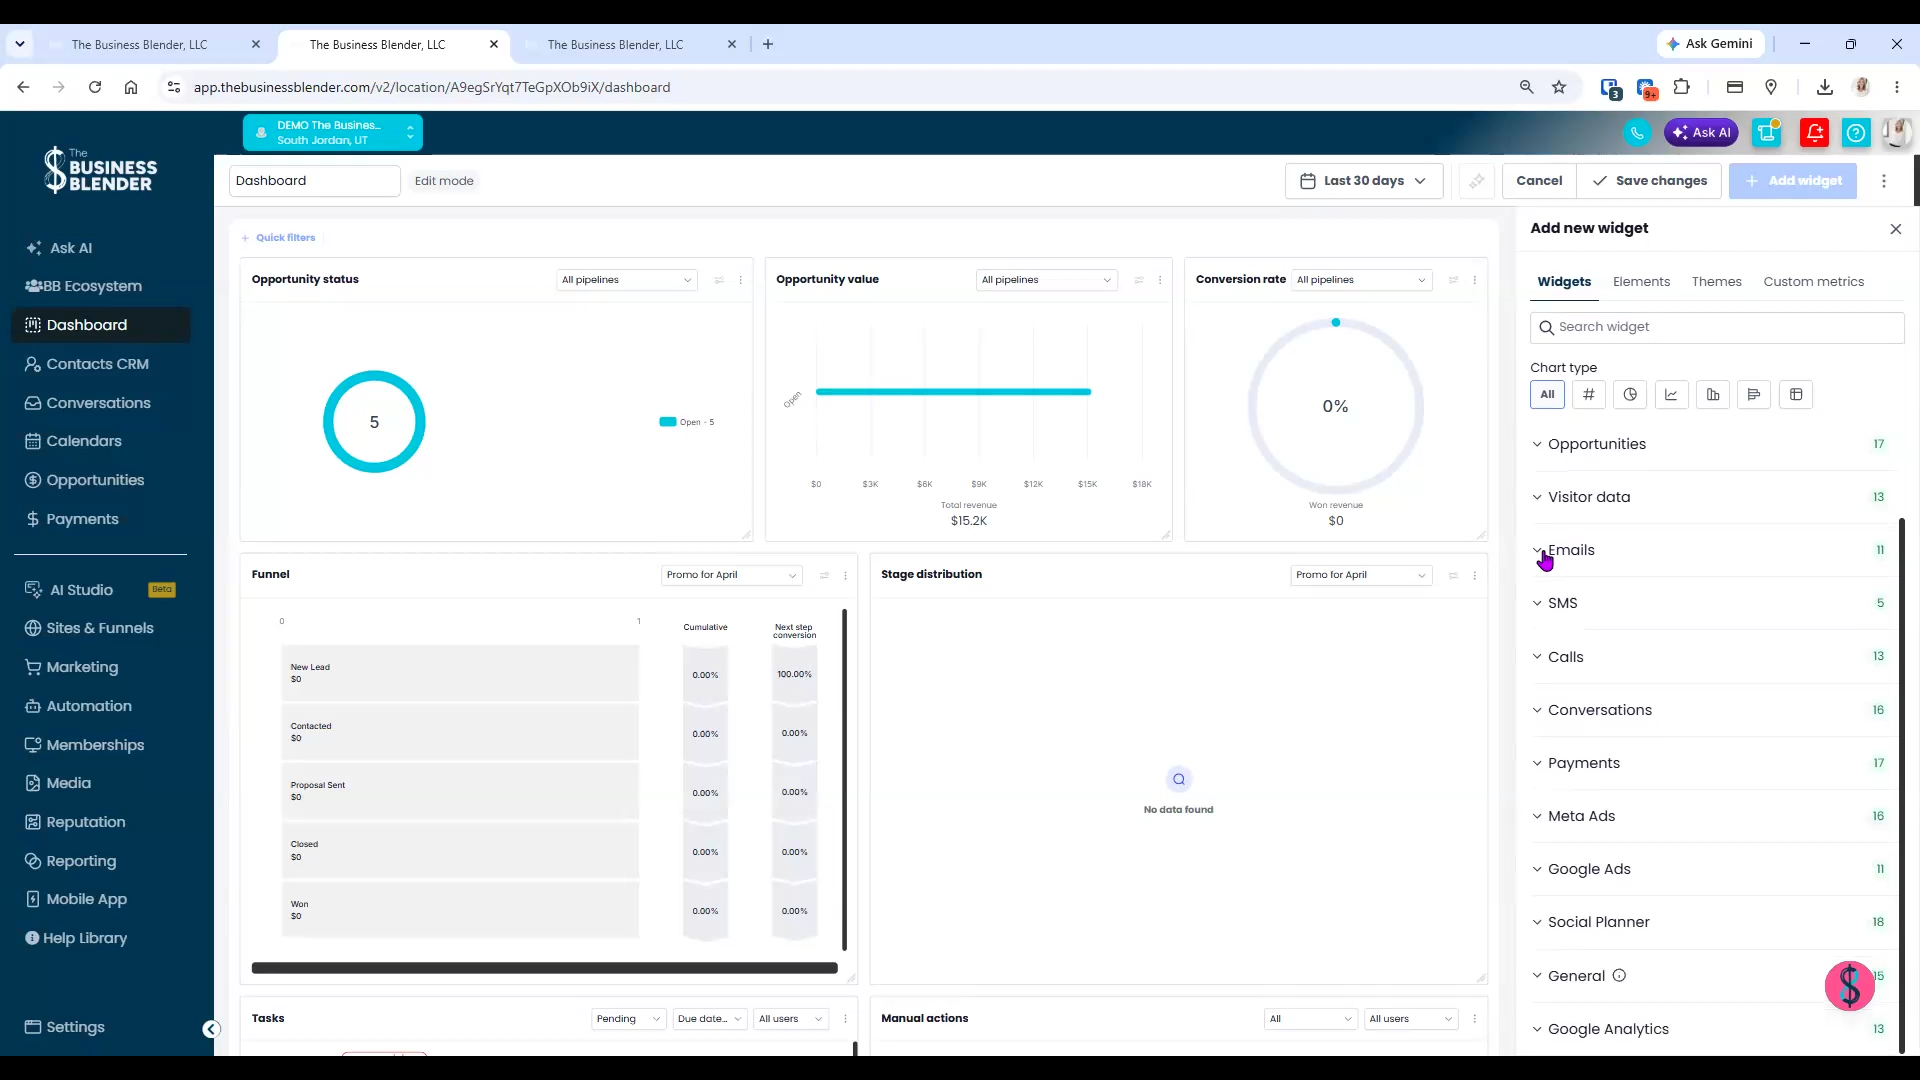Open the help question mark icon
The height and width of the screenshot is (1080, 1920).
click(x=1856, y=132)
